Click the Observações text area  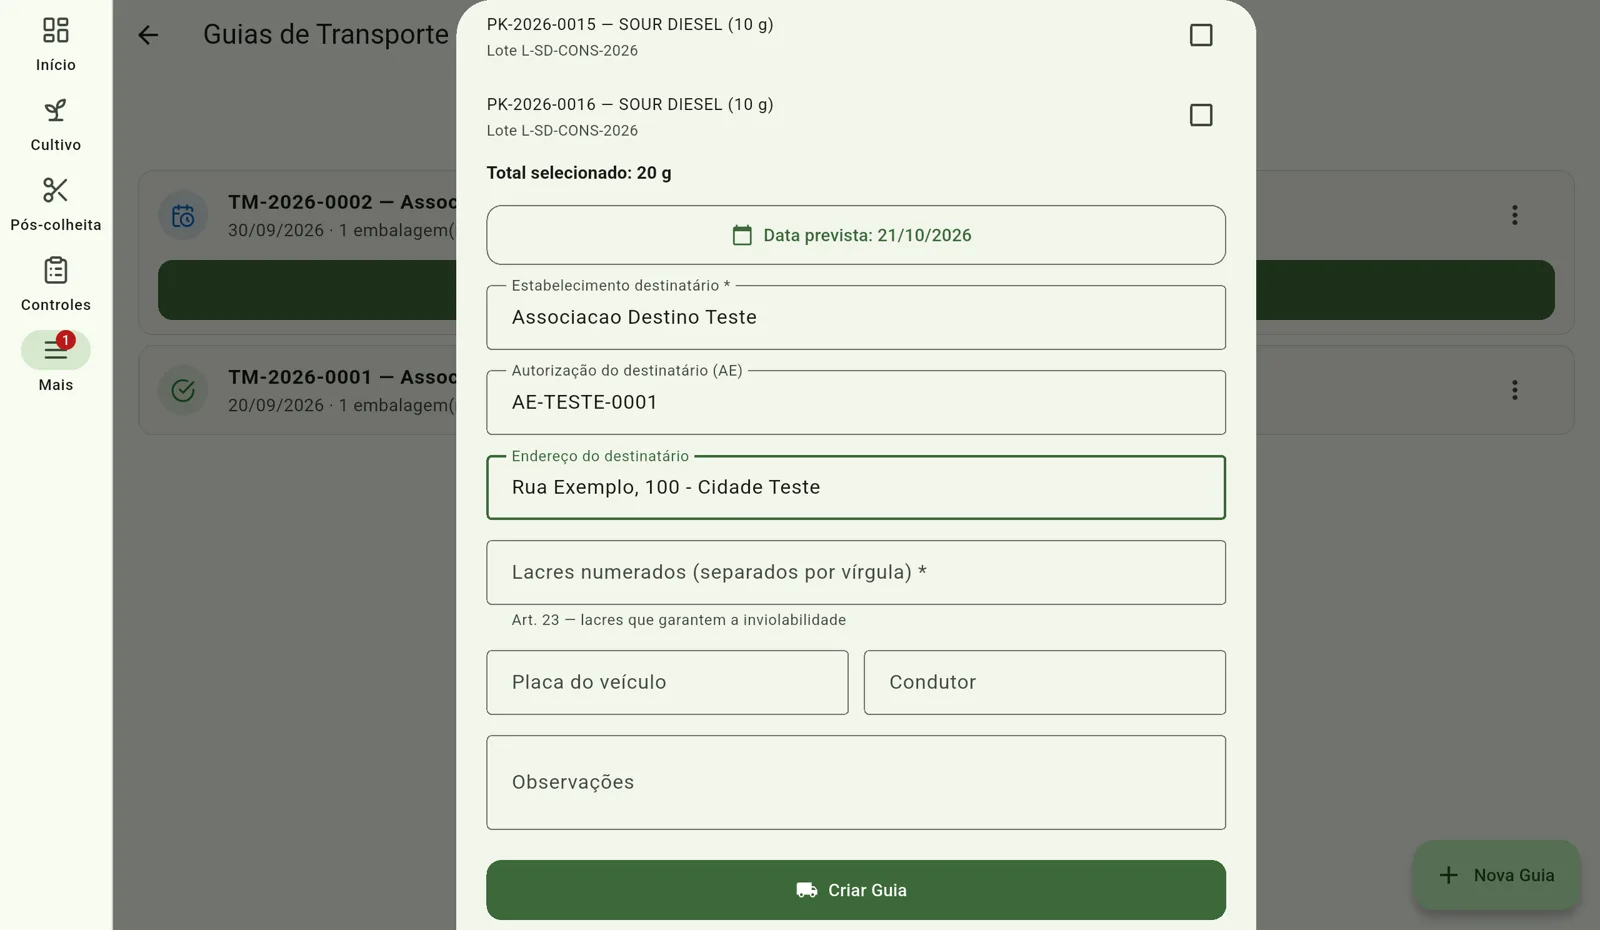[856, 782]
